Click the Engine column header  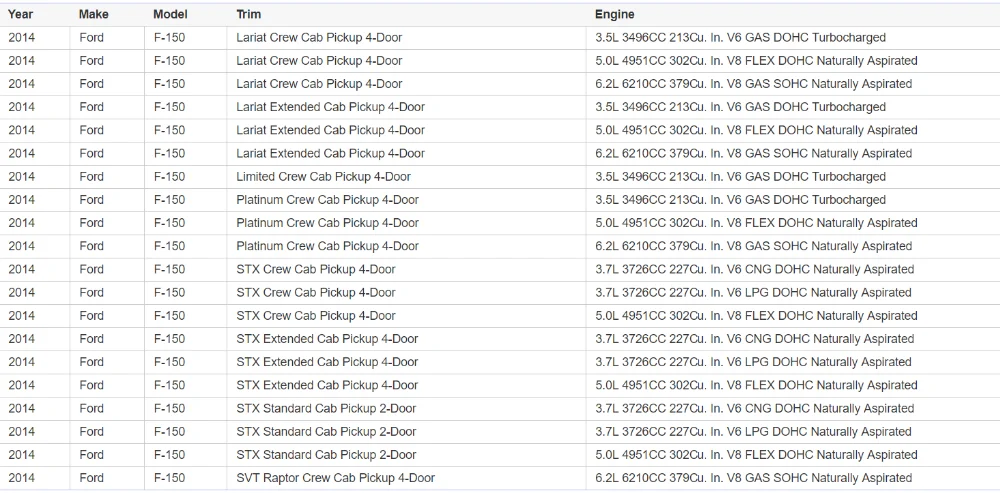(614, 14)
